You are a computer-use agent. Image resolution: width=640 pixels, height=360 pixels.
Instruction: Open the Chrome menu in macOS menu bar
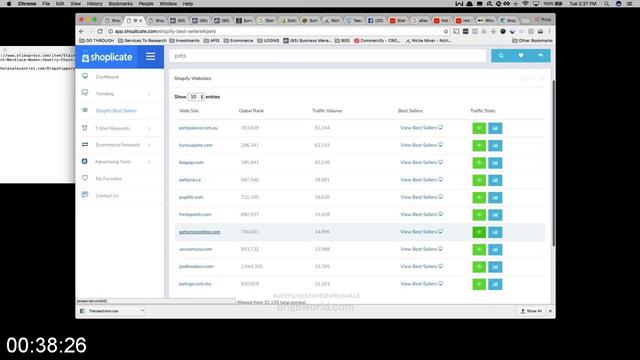click(27, 4)
